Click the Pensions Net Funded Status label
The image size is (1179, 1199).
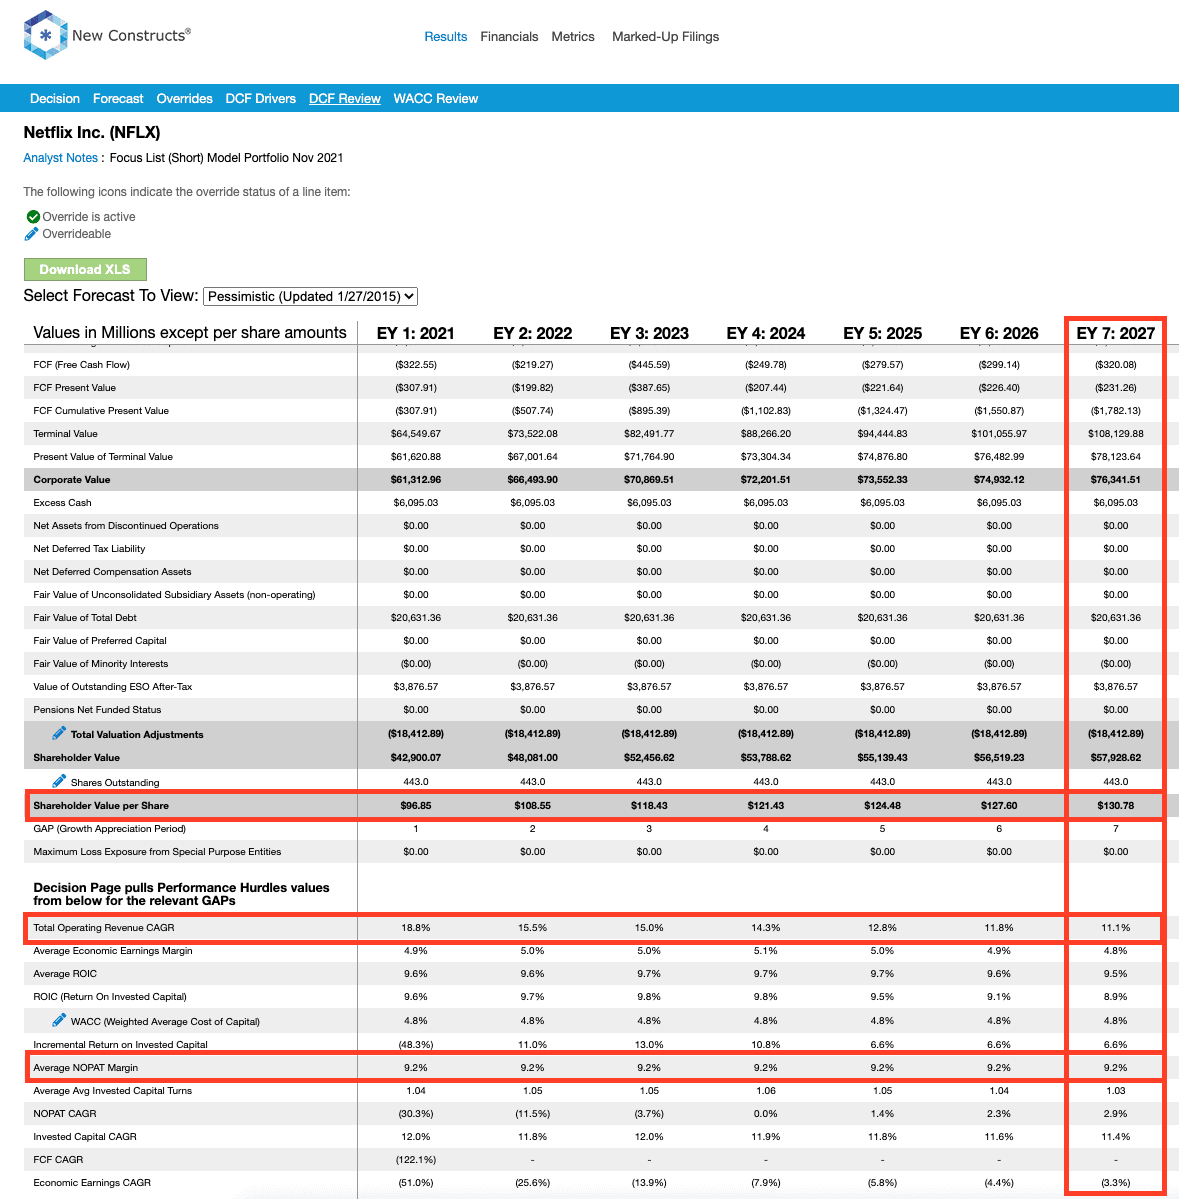97,710
